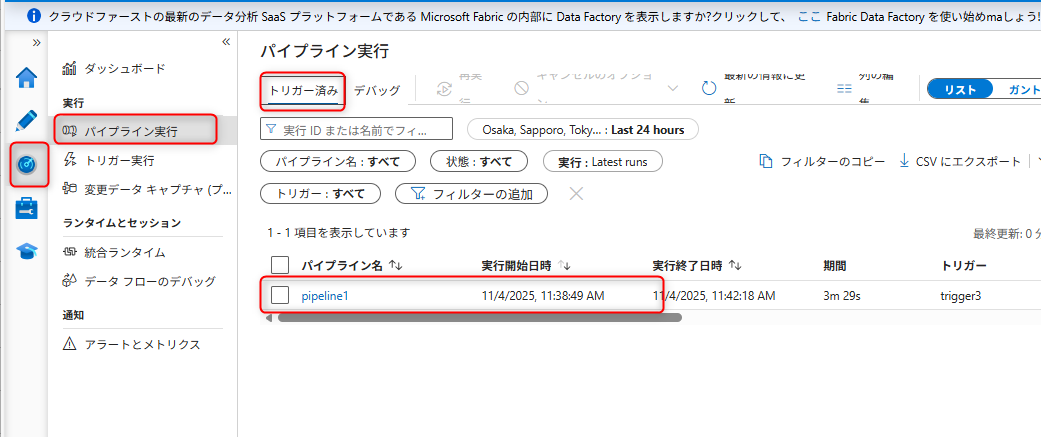Open the Home icon in left rail
Viewport: 1041px width, 437px height.
pyautogui.click(x=26, y=78)
